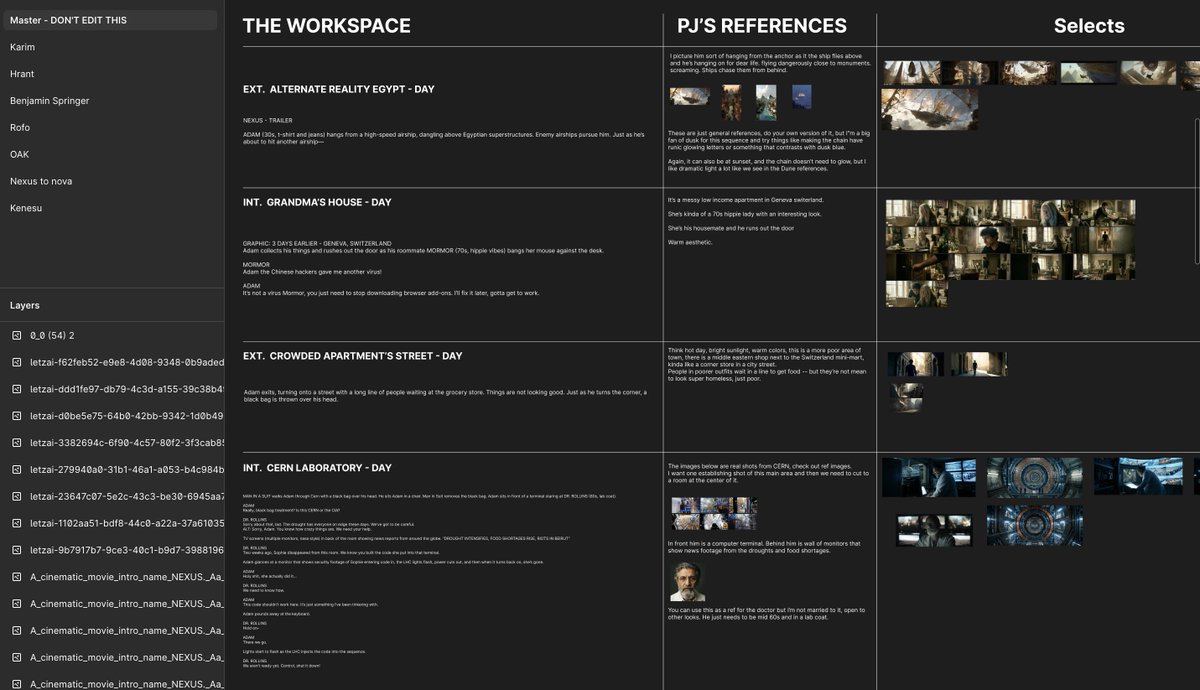This screenshot has height=690, width=1200.
Task: Open the Karim page
Action: tap(22, 47)
